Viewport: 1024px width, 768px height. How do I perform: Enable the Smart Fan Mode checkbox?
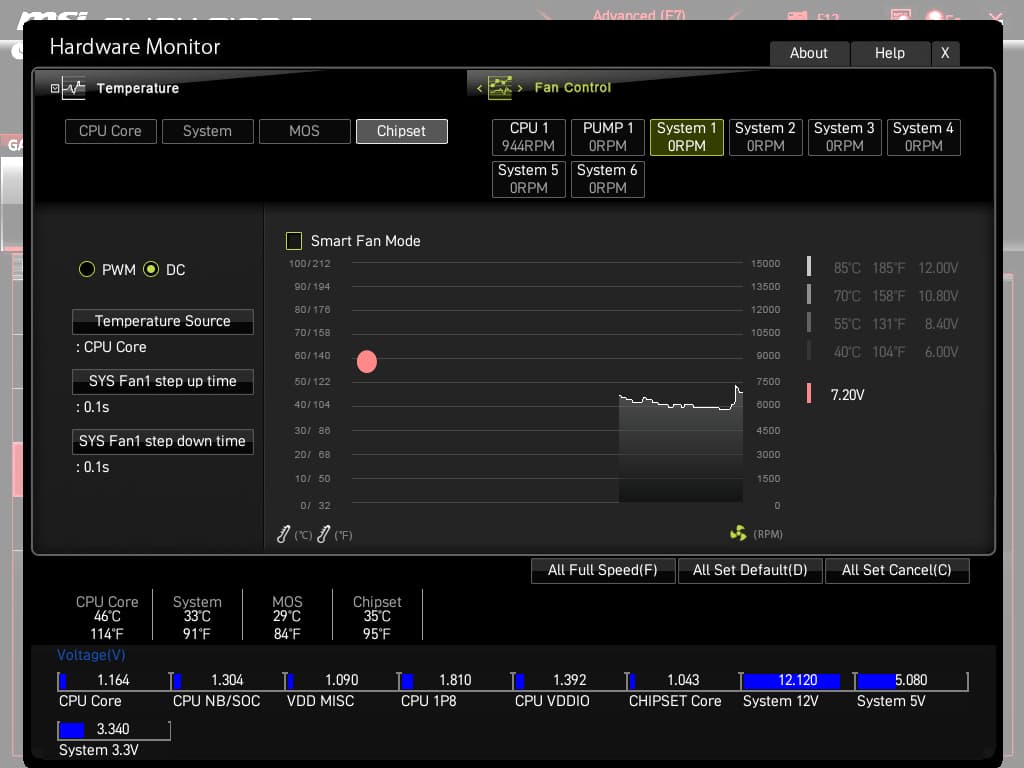click(x=294, y=241)
